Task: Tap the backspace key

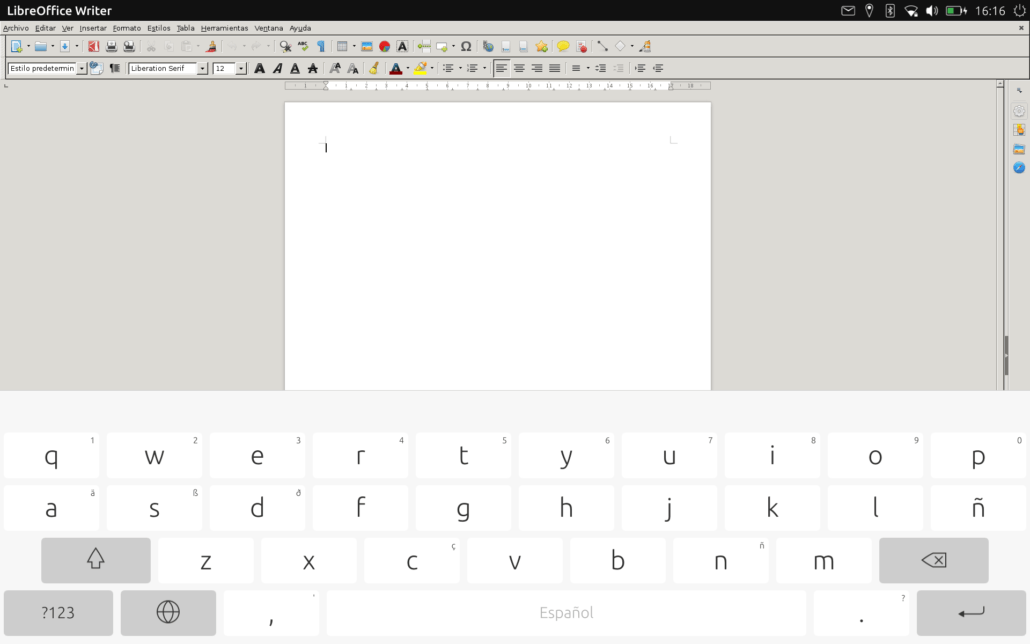Action: pyautogui.click(x=933, y=560)
